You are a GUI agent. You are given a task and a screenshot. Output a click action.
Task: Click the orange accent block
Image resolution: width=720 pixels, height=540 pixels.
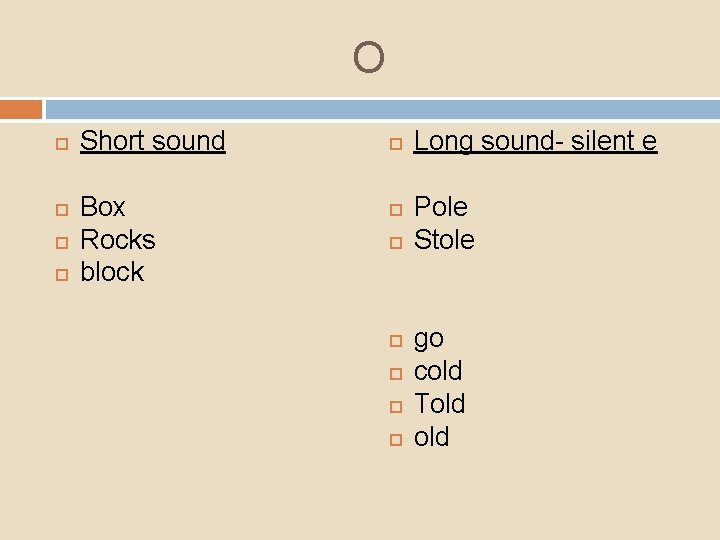click(21, 108)
